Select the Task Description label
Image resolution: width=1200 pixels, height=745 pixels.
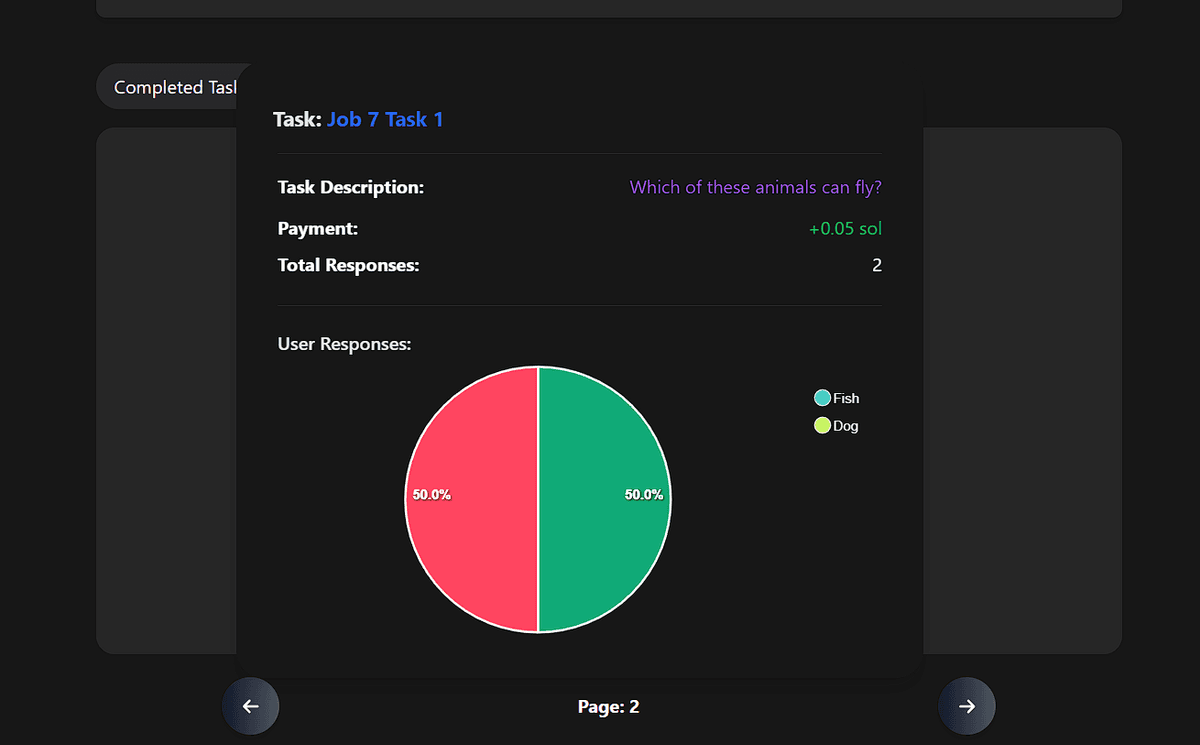[x=350, y=187]
